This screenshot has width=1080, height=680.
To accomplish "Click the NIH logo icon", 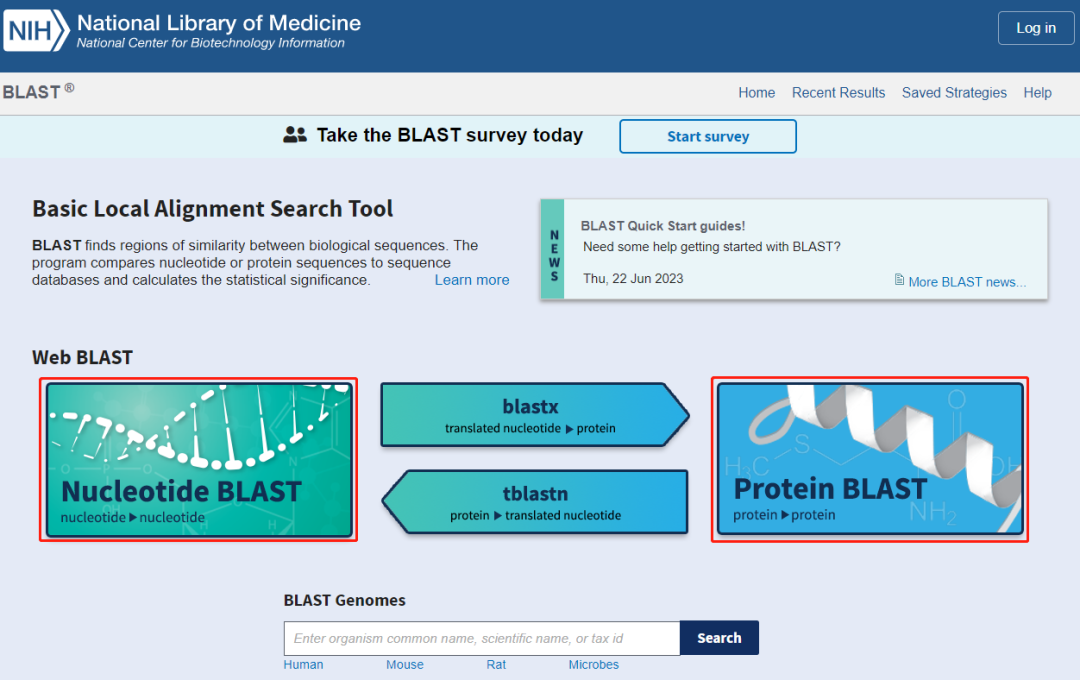I will tap(36, 30).
